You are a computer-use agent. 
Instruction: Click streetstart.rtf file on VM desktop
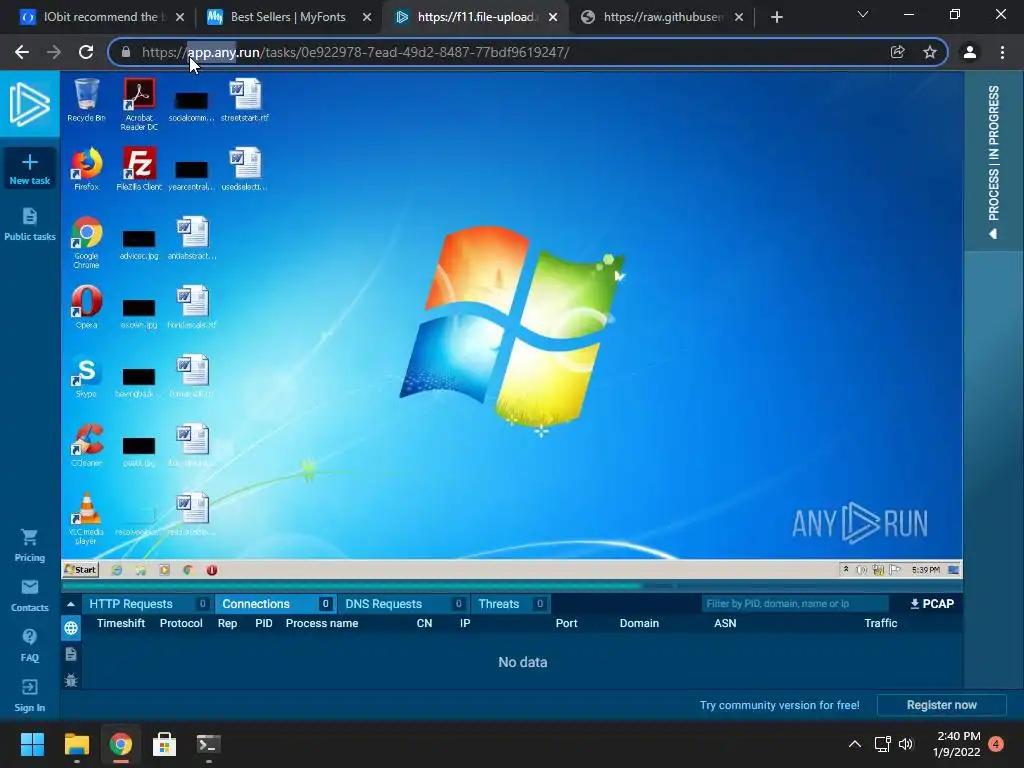pos(245,100)
